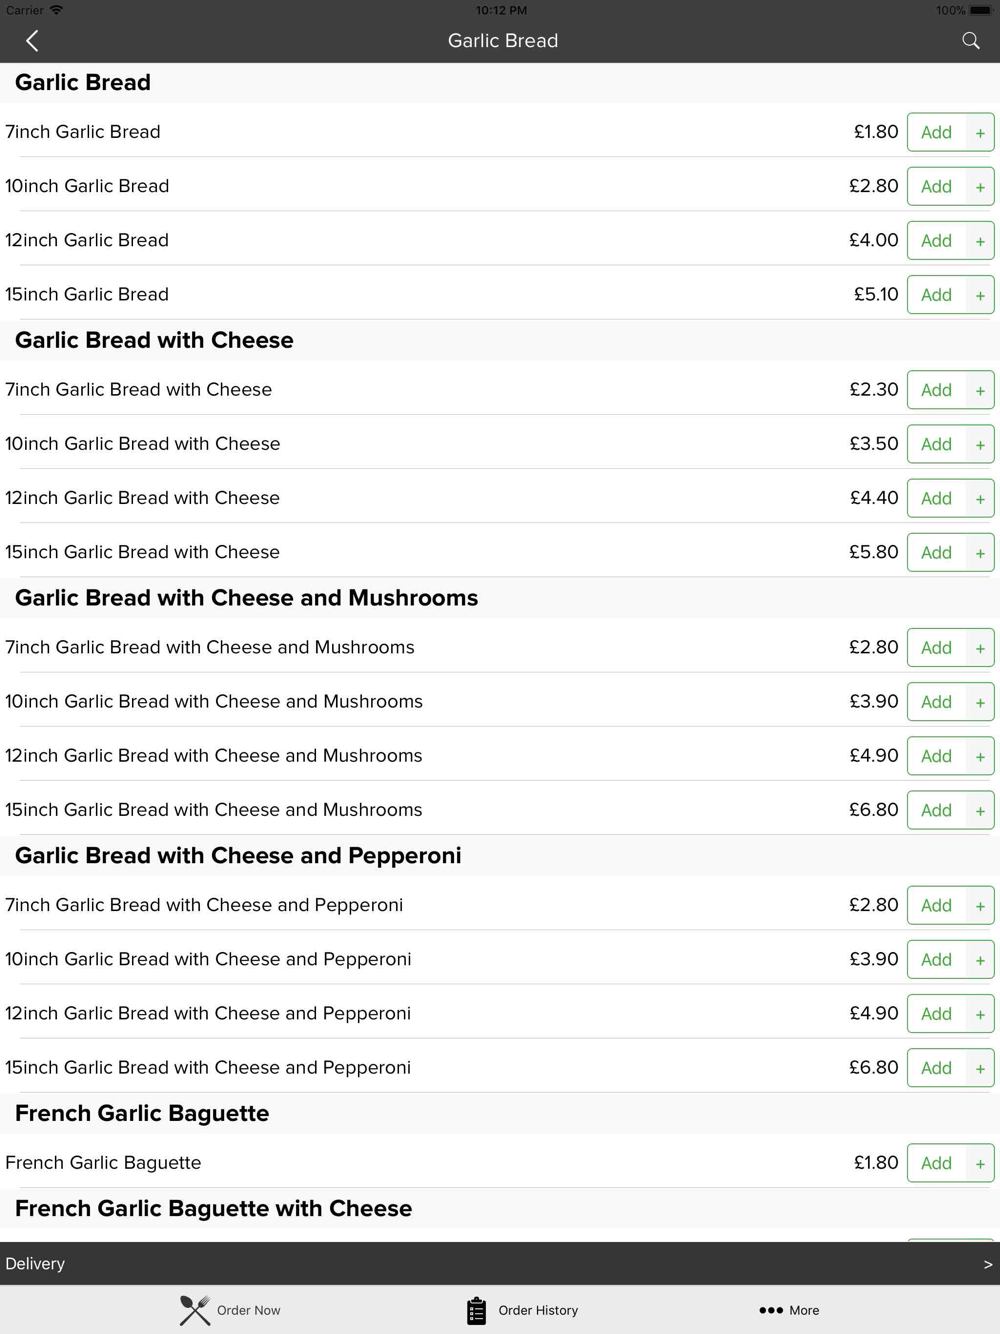Expand options for 12inch Garlic Bread plus
The width and height of the screenshot is (1000, 1334).
pyautogui.click(x=980, y=240)
